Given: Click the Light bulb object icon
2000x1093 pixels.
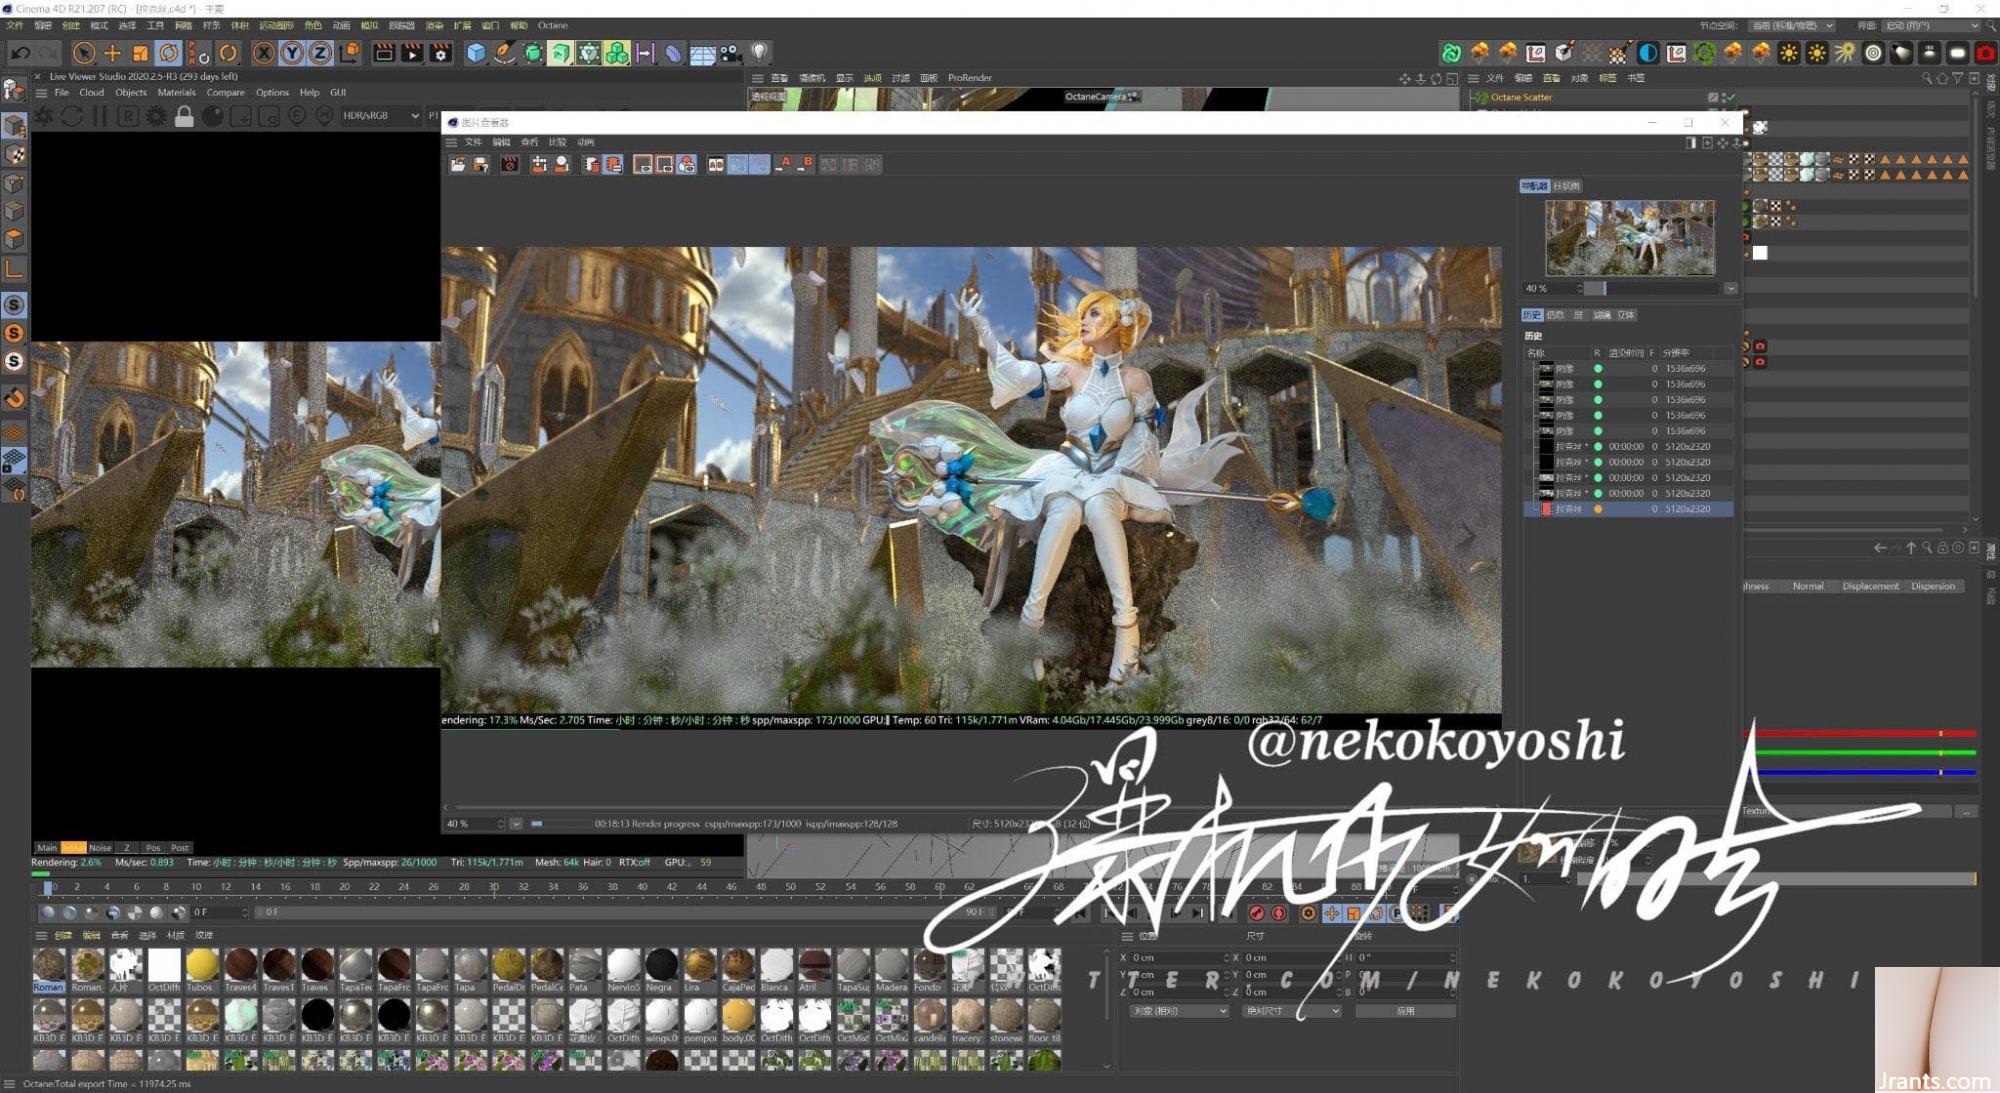Looking at the screenshot, I should click(760, 53).
